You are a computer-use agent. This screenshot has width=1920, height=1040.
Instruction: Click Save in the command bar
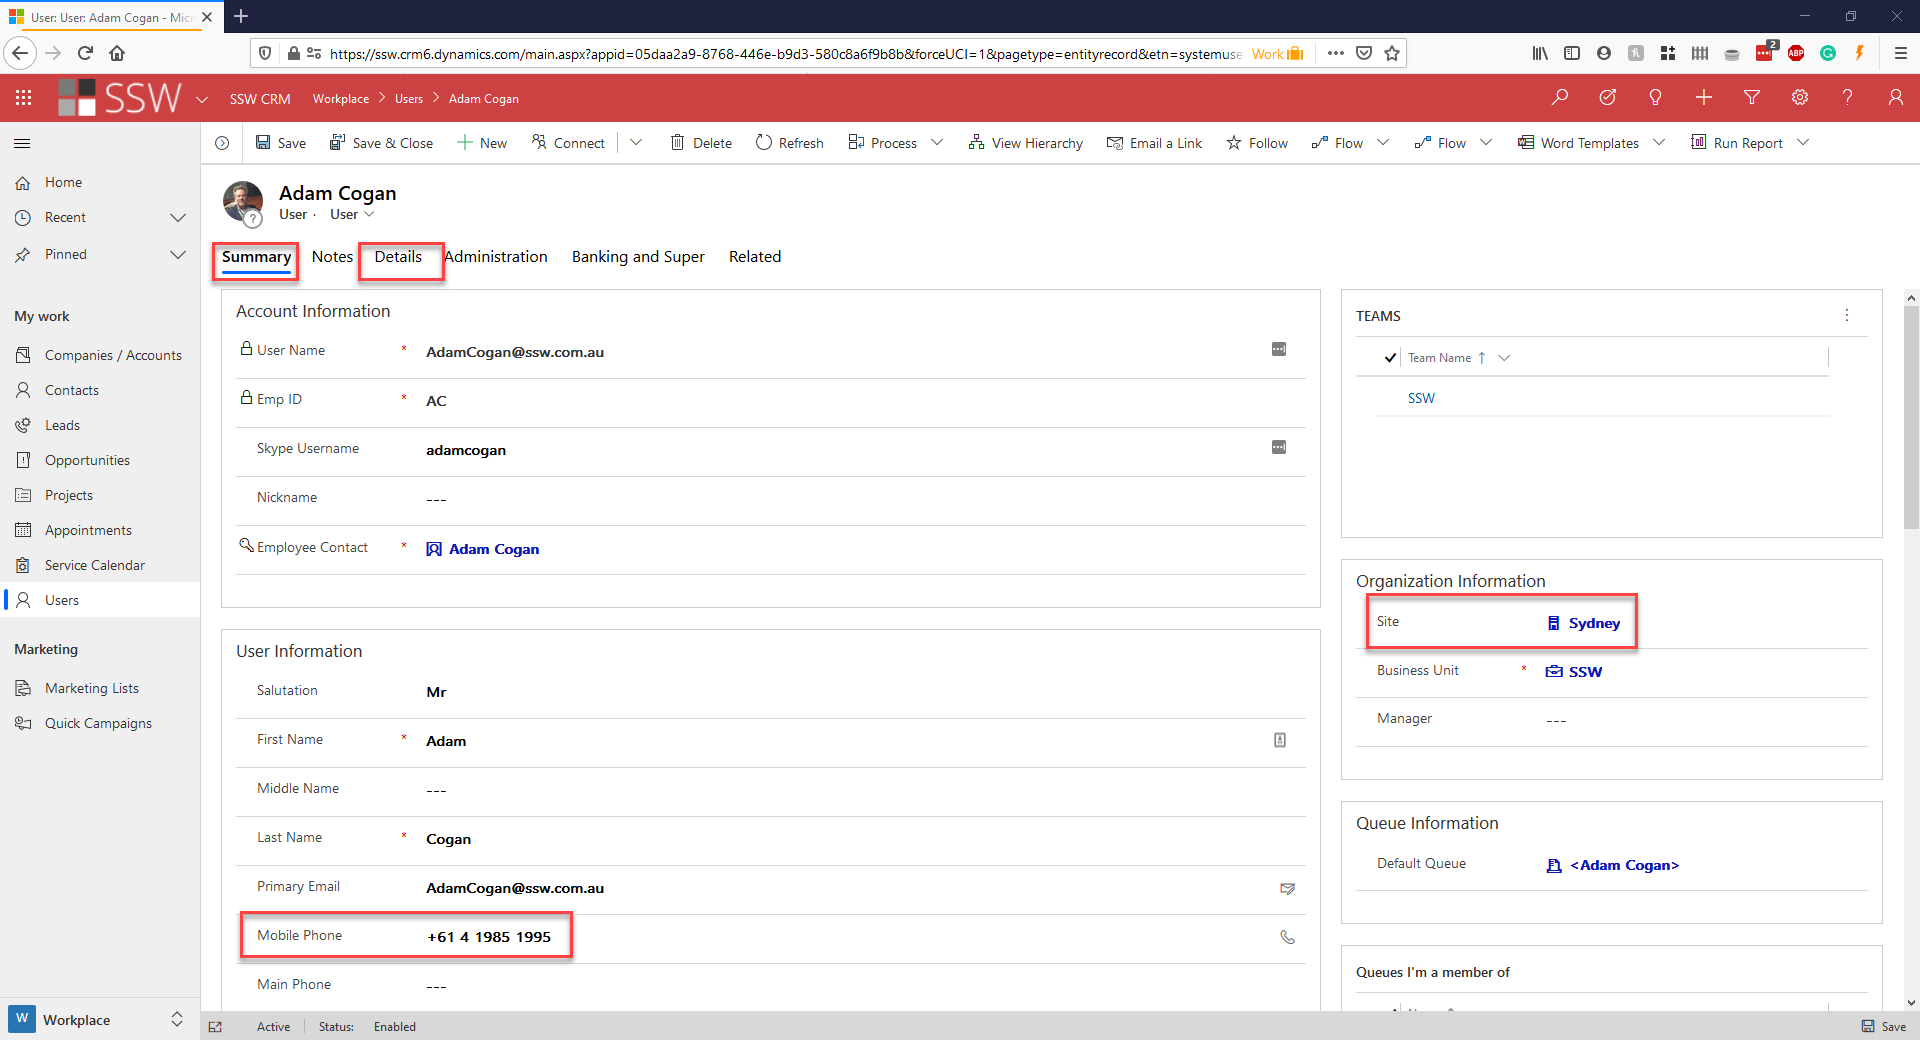pyautogui.click(x=281, y=143)
